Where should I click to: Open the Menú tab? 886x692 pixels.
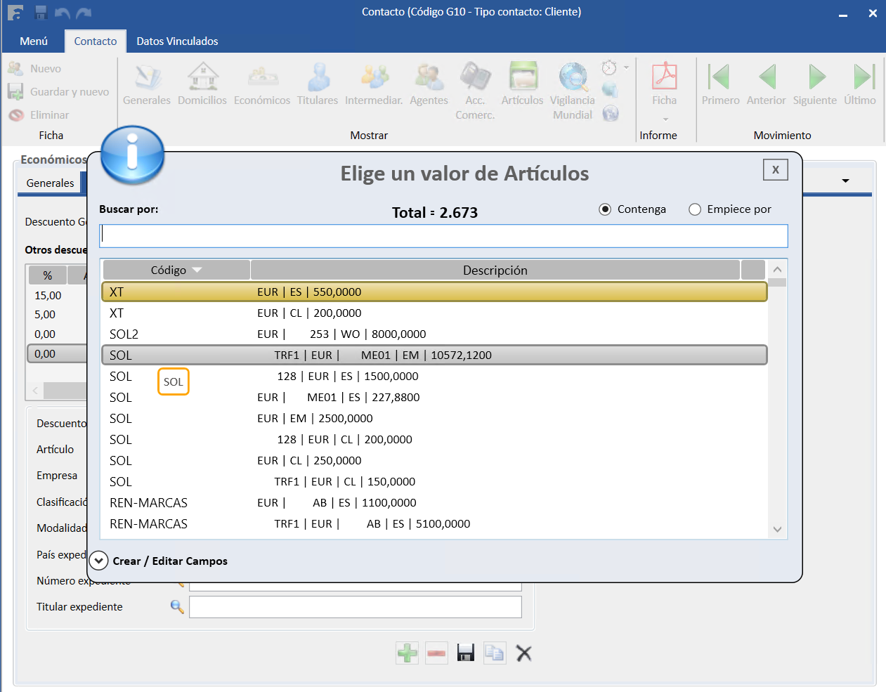pyautogui.click(x=33, y=41)
